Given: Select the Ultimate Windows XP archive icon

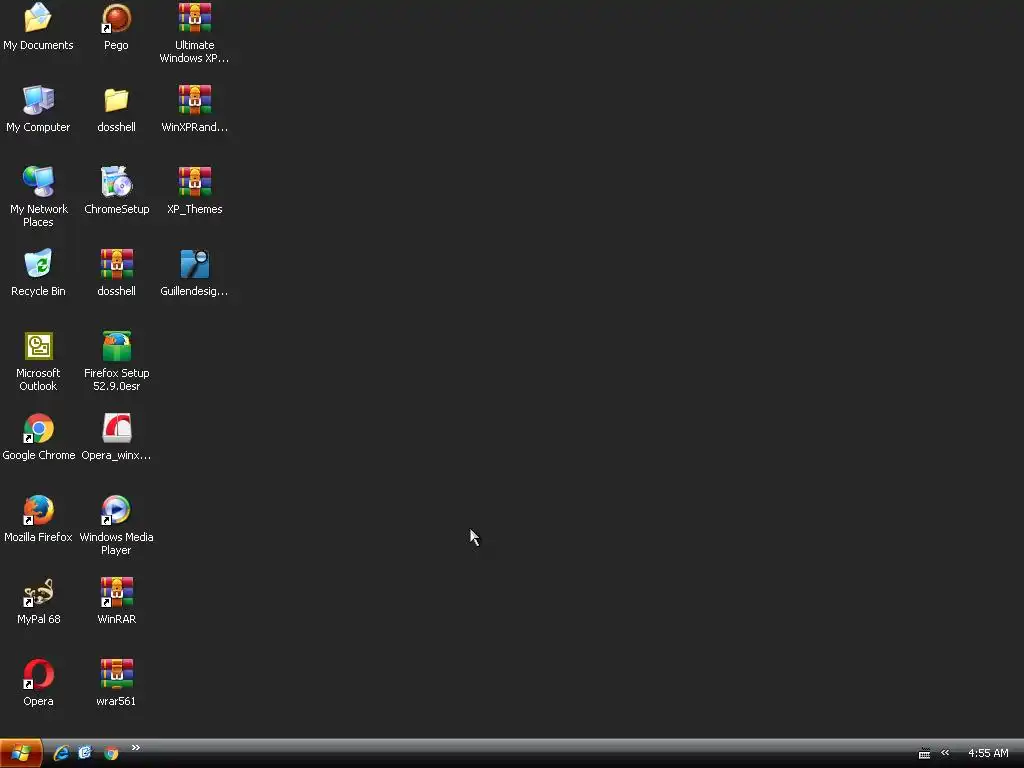Looking at the screenshot, I should click(195, 18).
